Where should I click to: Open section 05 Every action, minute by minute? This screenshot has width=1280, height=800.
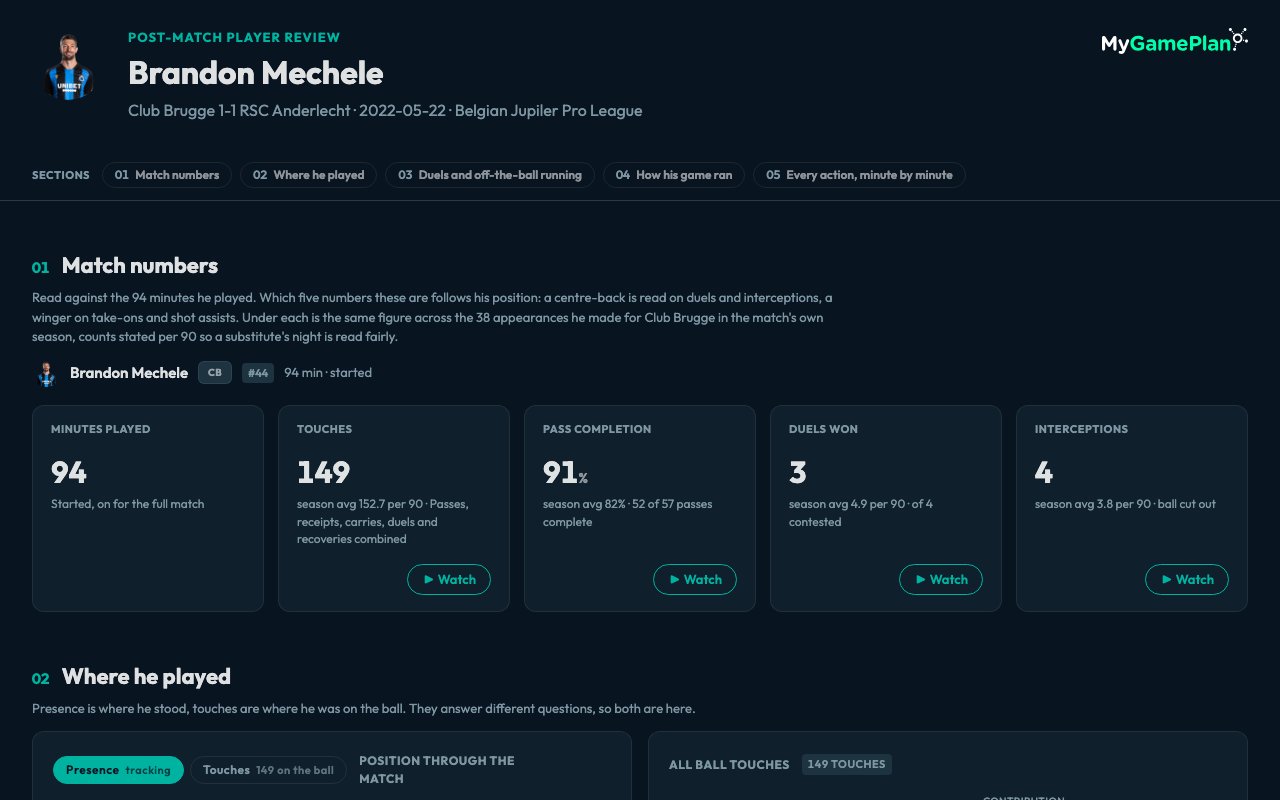(x=859, y=175)
